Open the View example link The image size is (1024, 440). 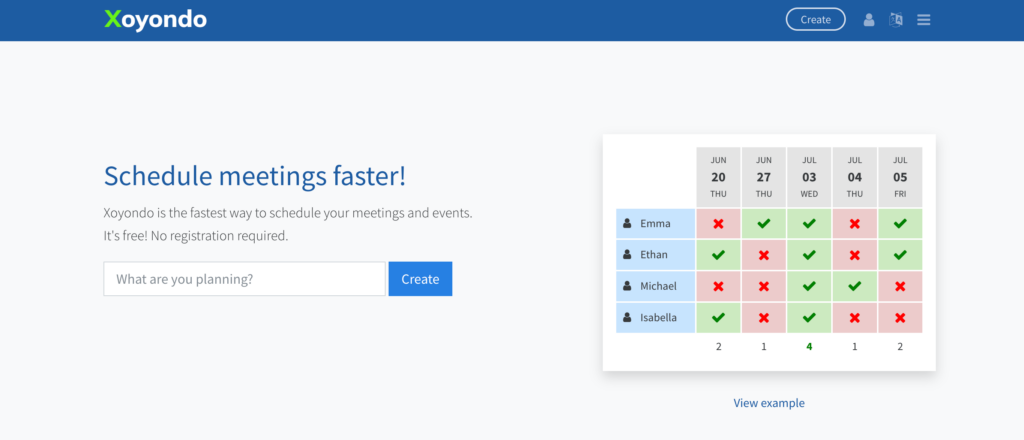[768, 403]
